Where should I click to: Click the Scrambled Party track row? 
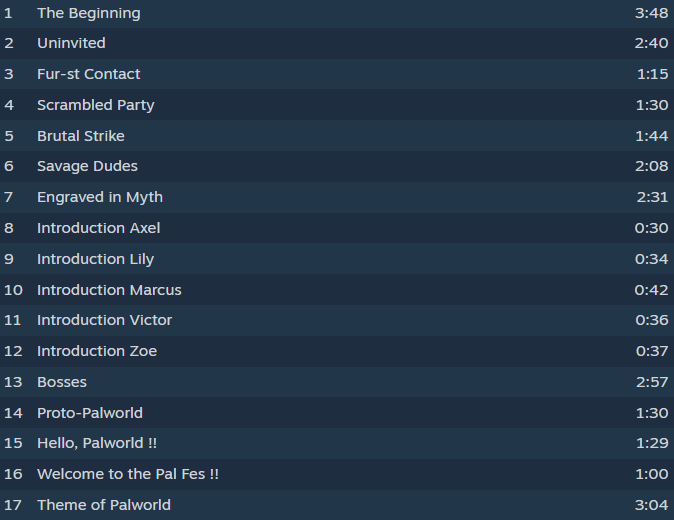[337, 105]
